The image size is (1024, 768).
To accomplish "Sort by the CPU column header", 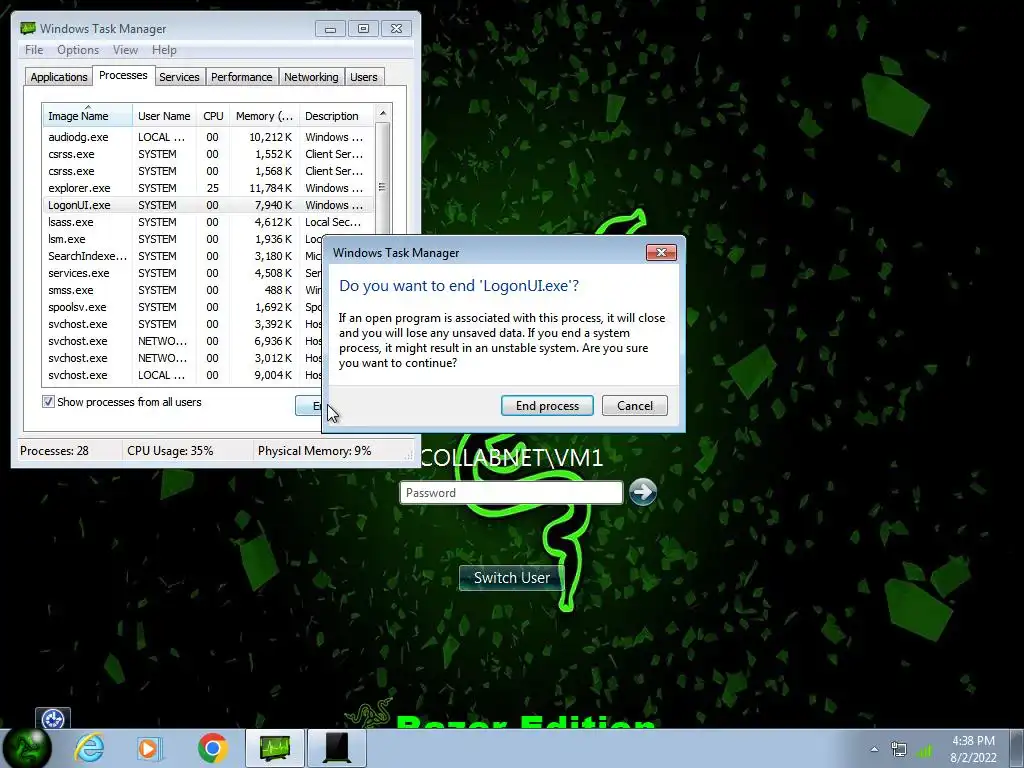I will pos(213,116).
